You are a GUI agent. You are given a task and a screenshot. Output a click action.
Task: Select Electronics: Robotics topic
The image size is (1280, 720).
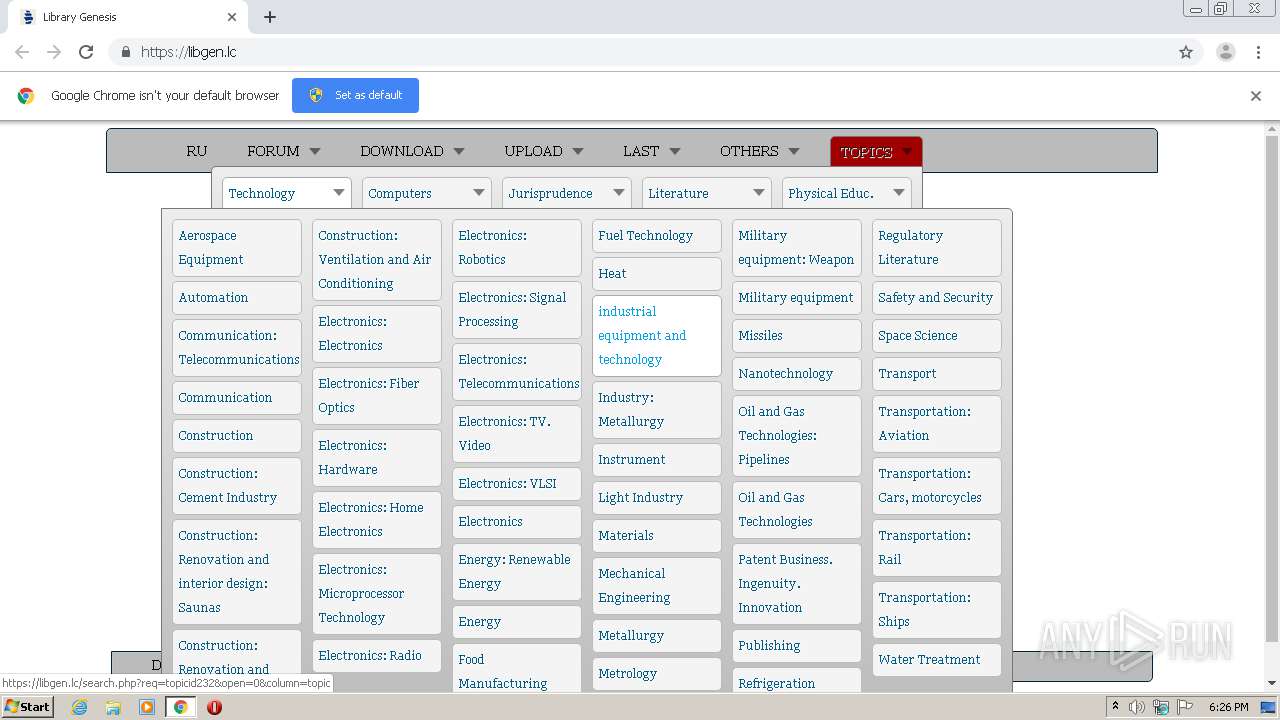point(517,248)
